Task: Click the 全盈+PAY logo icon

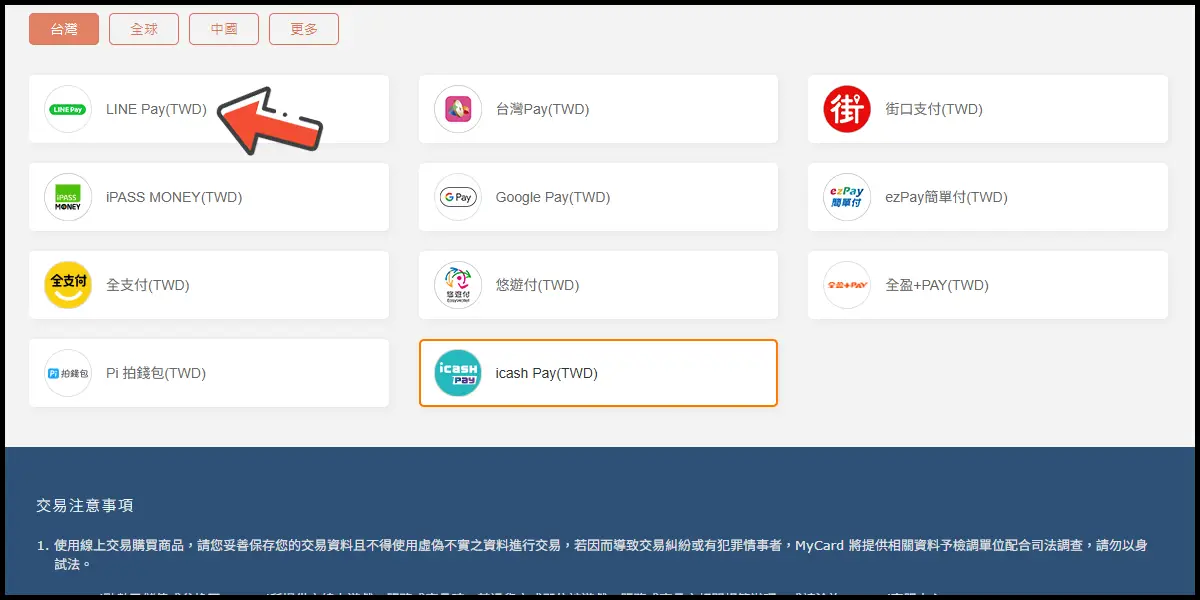Action: [x=847, y=285]
